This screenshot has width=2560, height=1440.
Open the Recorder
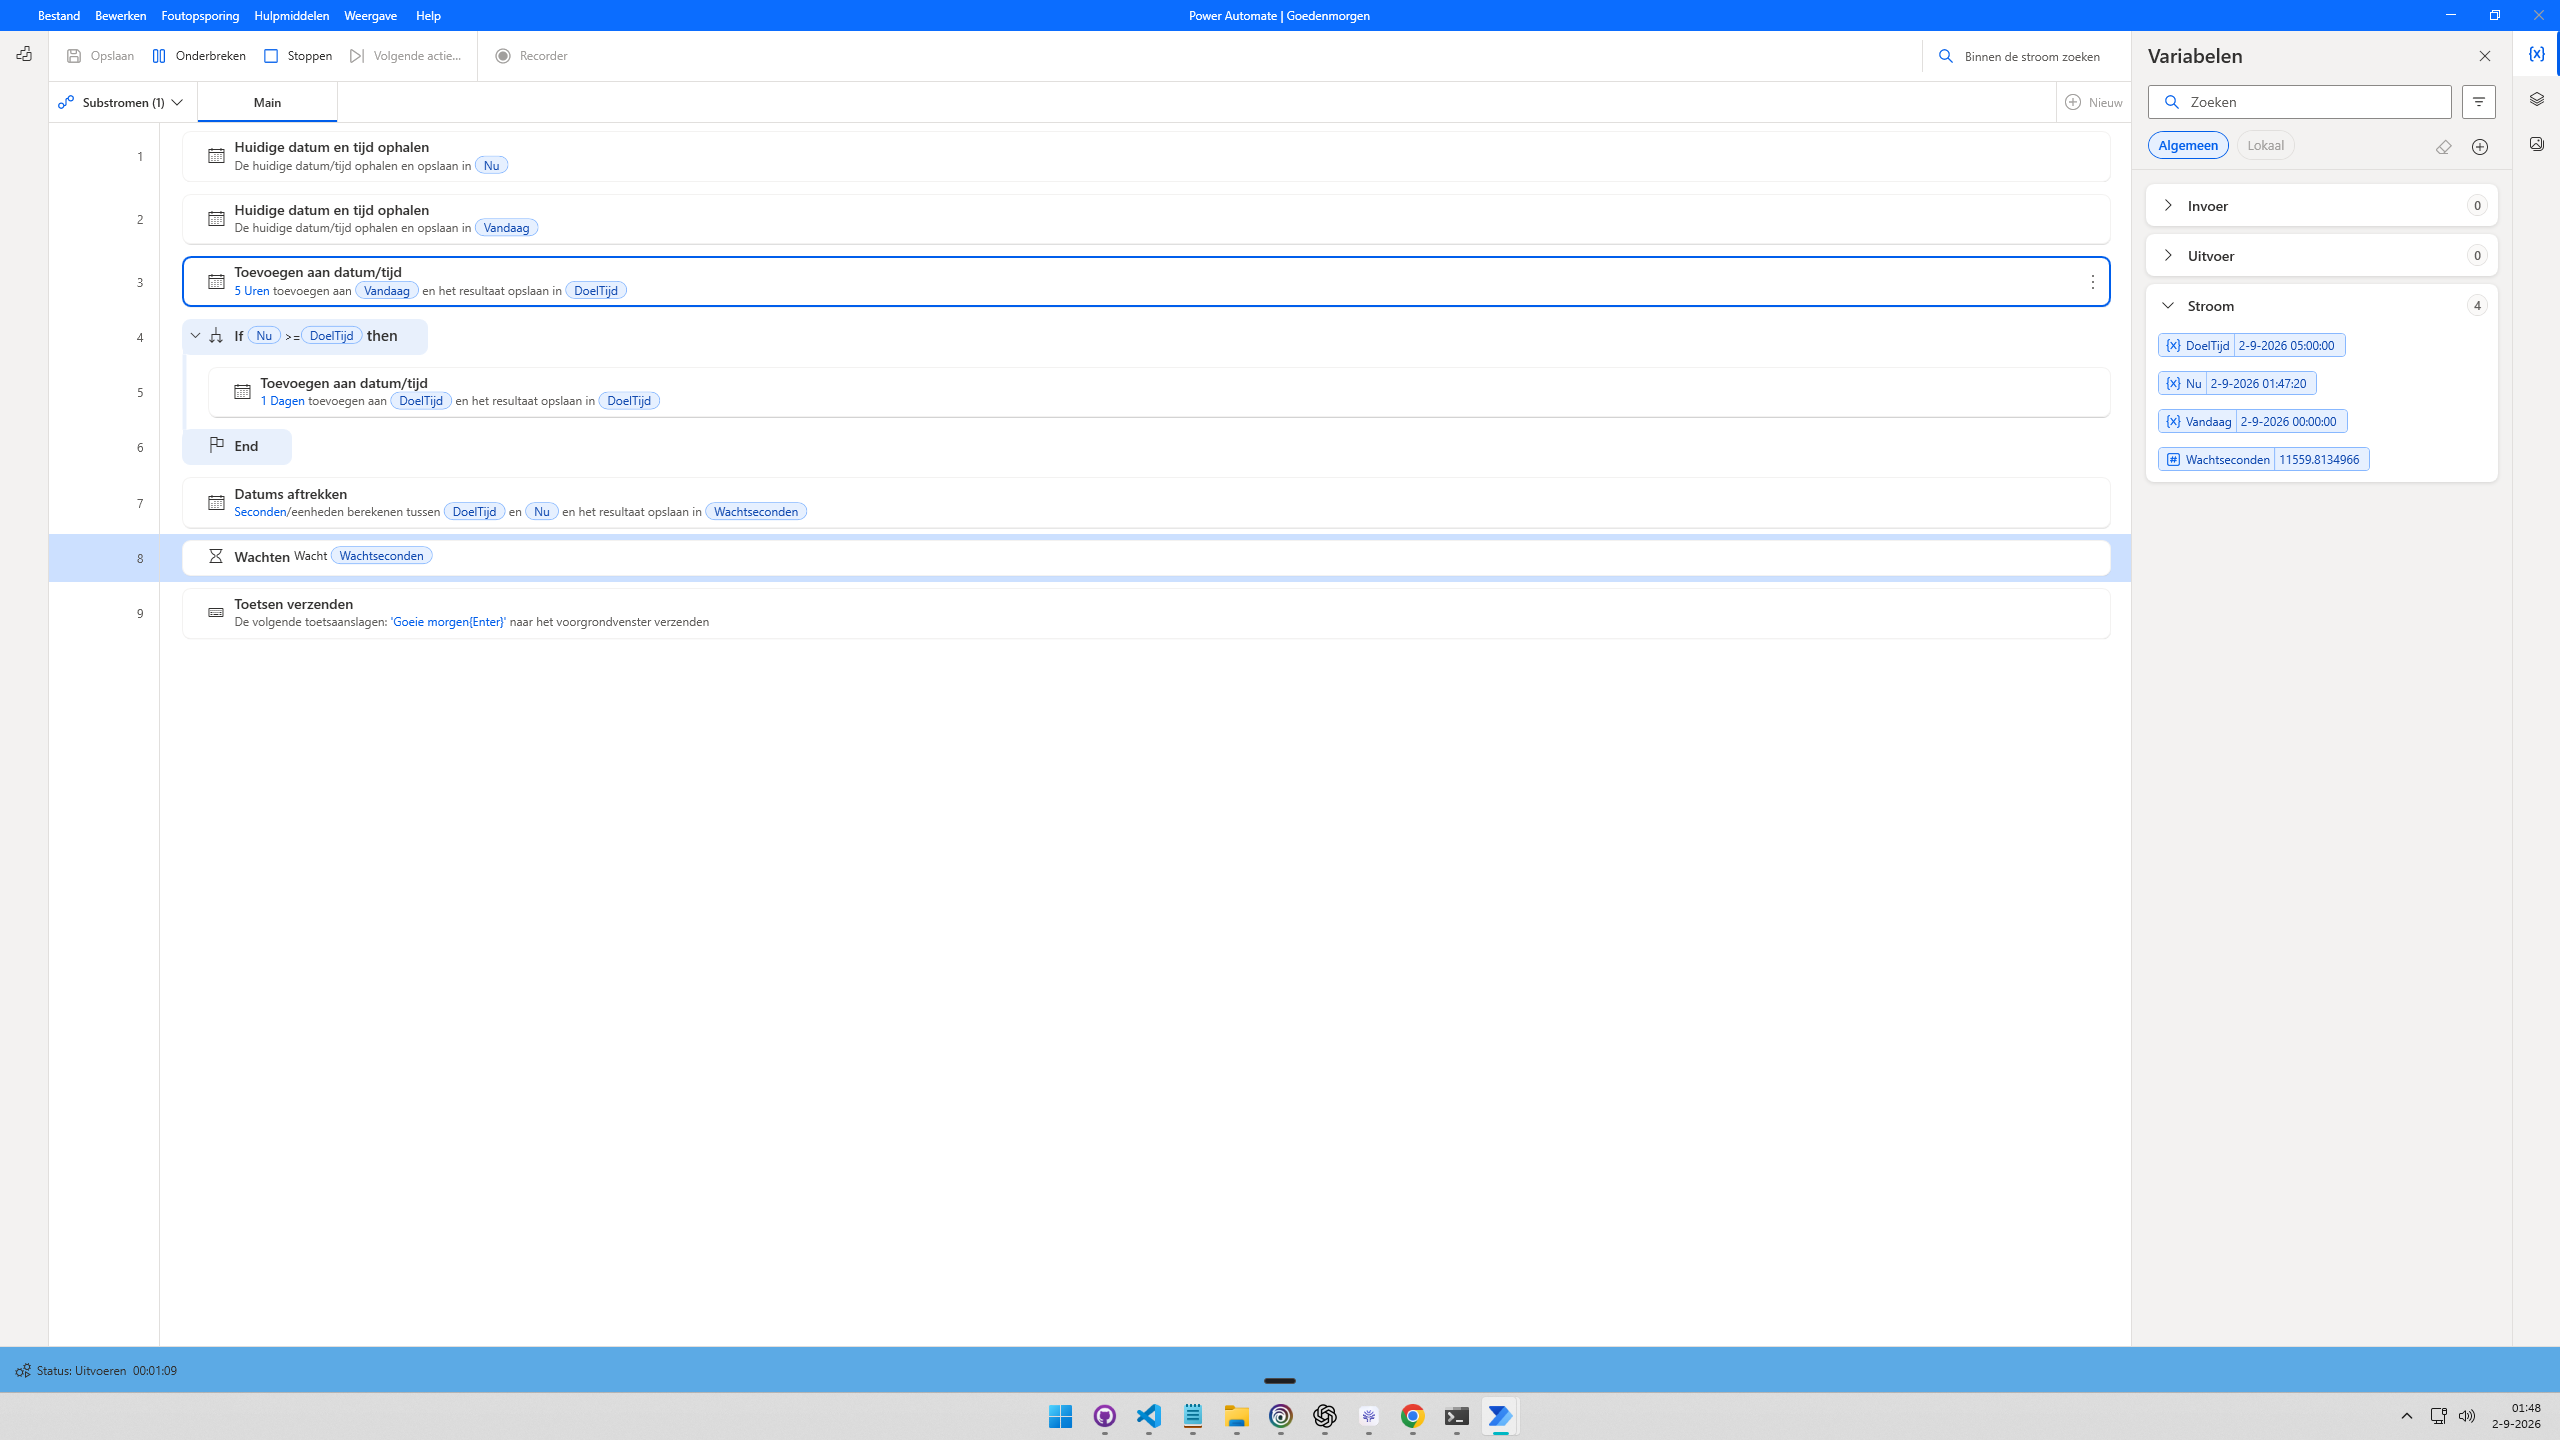[531, 56]
